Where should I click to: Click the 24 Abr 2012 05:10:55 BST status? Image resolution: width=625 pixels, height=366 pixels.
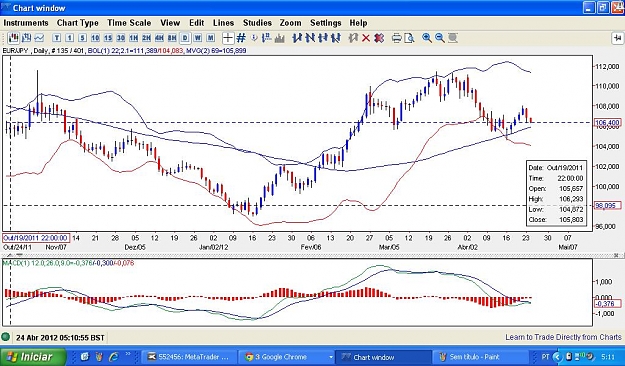pyautogui.click(x=60, y=338)
